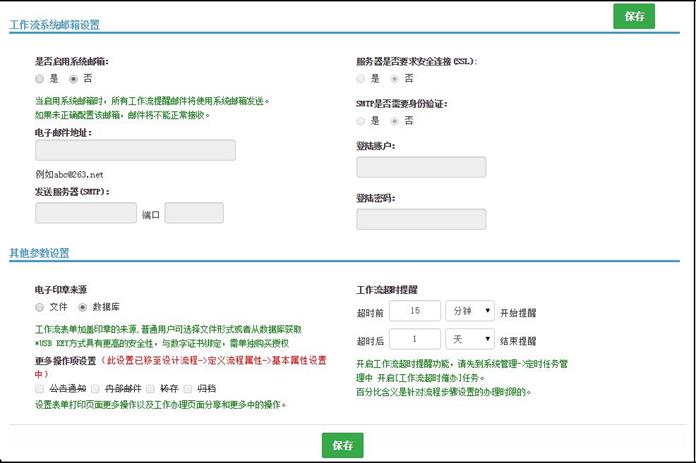
Task: Click the 超时前 value field showing 15
Action: point(415,311)
